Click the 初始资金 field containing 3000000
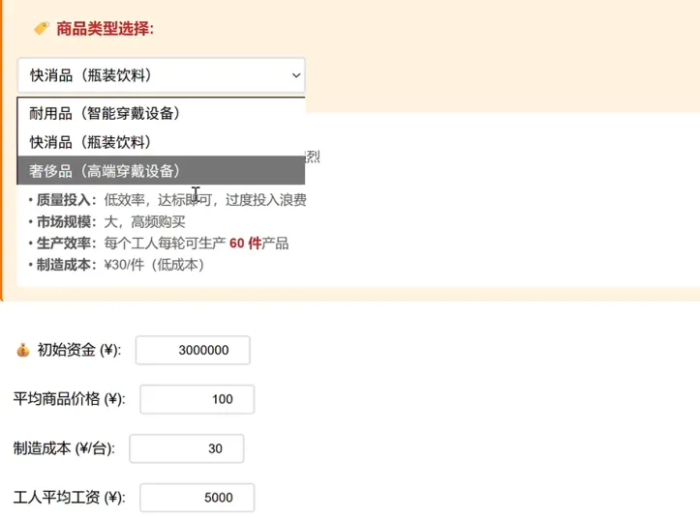 pyautogui.click(x=192, y=350)
